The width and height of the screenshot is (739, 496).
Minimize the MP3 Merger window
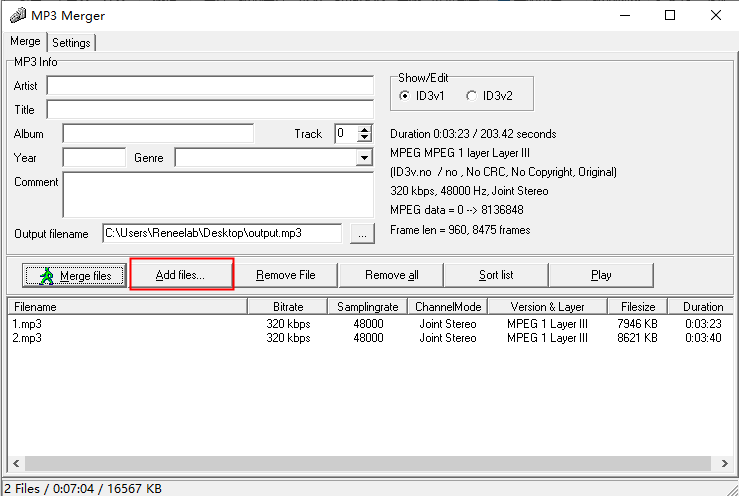(x=625, y=16)
